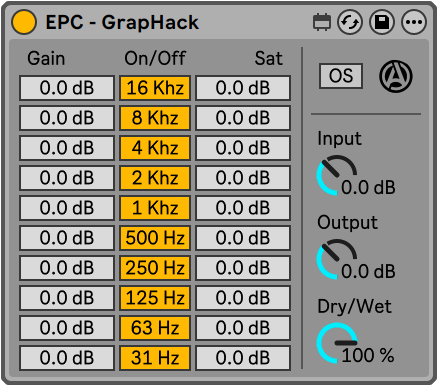Toggle the 1 Khz band on/off

(x=155, y=208)
